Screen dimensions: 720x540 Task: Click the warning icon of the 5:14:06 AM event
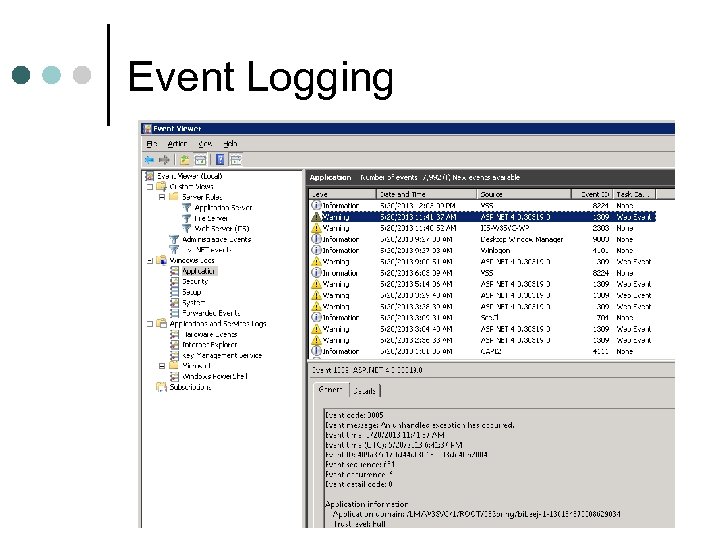pos(316,284)
